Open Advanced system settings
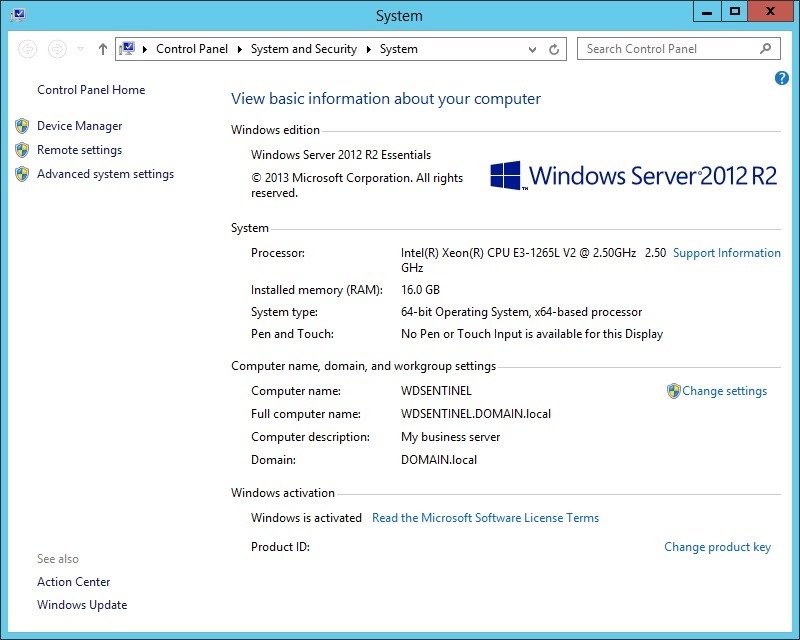This screenshot has width=800, height=640. (106, 174)
